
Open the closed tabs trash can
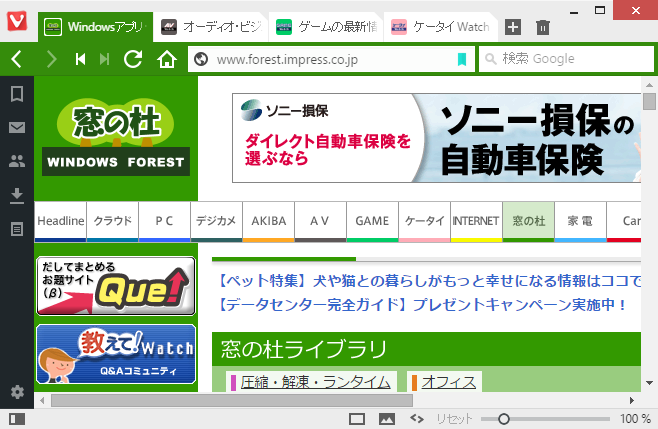[543, 27]
